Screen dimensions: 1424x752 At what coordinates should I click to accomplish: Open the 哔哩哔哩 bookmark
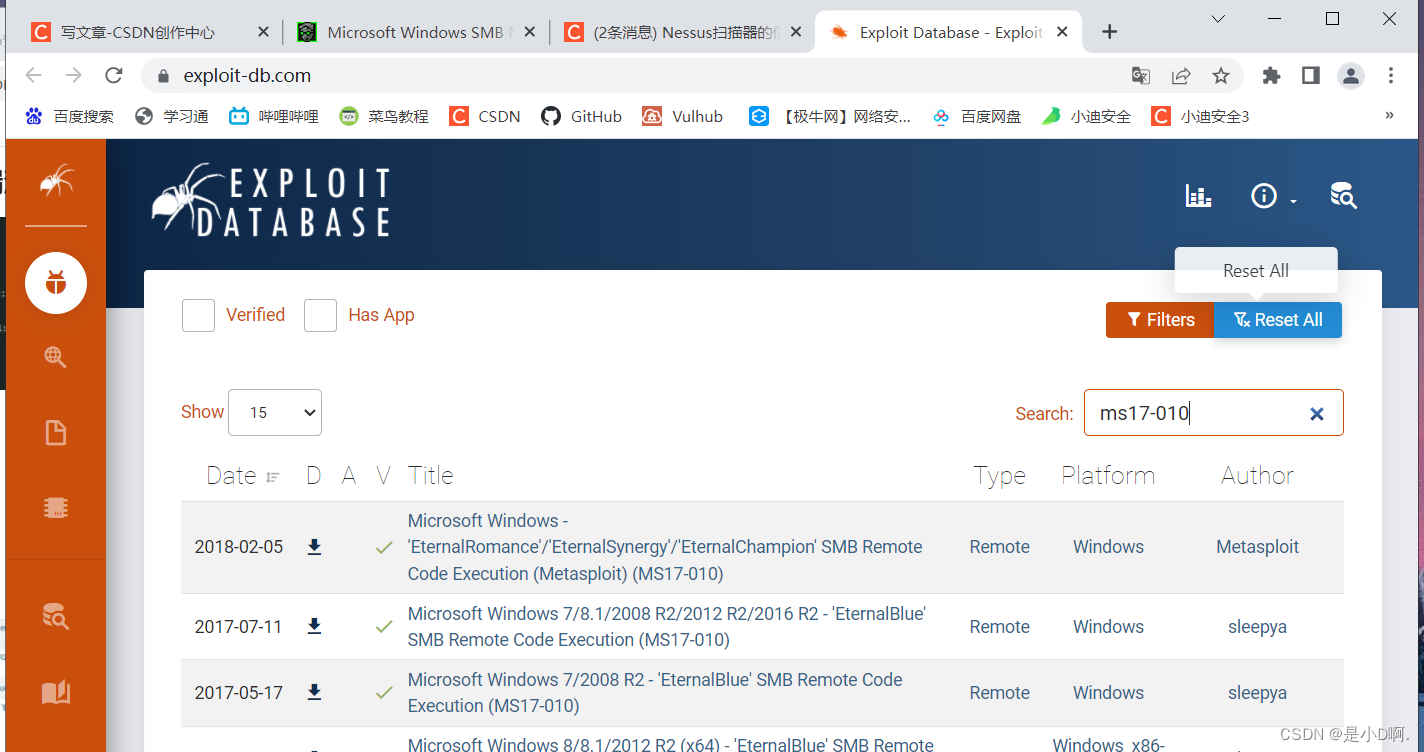[x=274, y=116]
